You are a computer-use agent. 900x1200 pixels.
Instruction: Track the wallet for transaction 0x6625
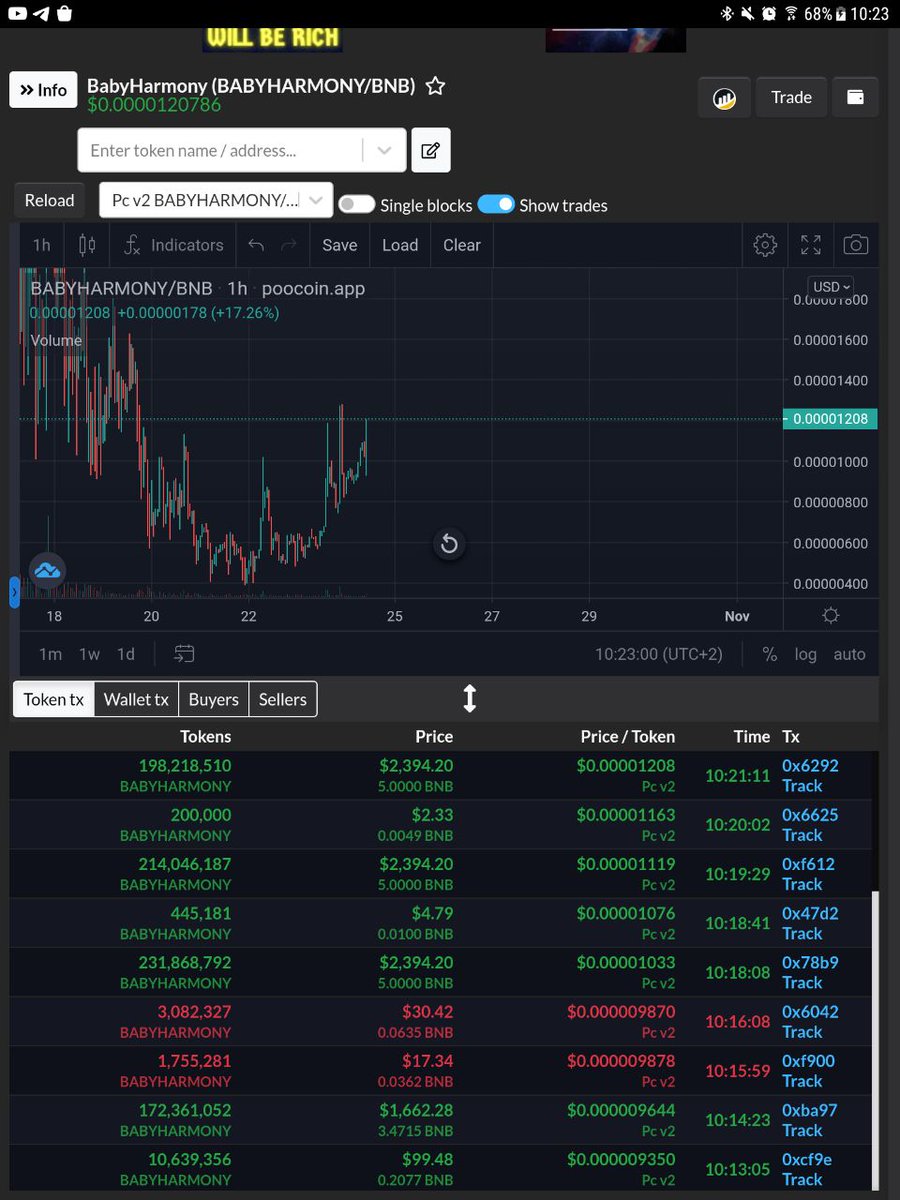click(x=802, y=835)
